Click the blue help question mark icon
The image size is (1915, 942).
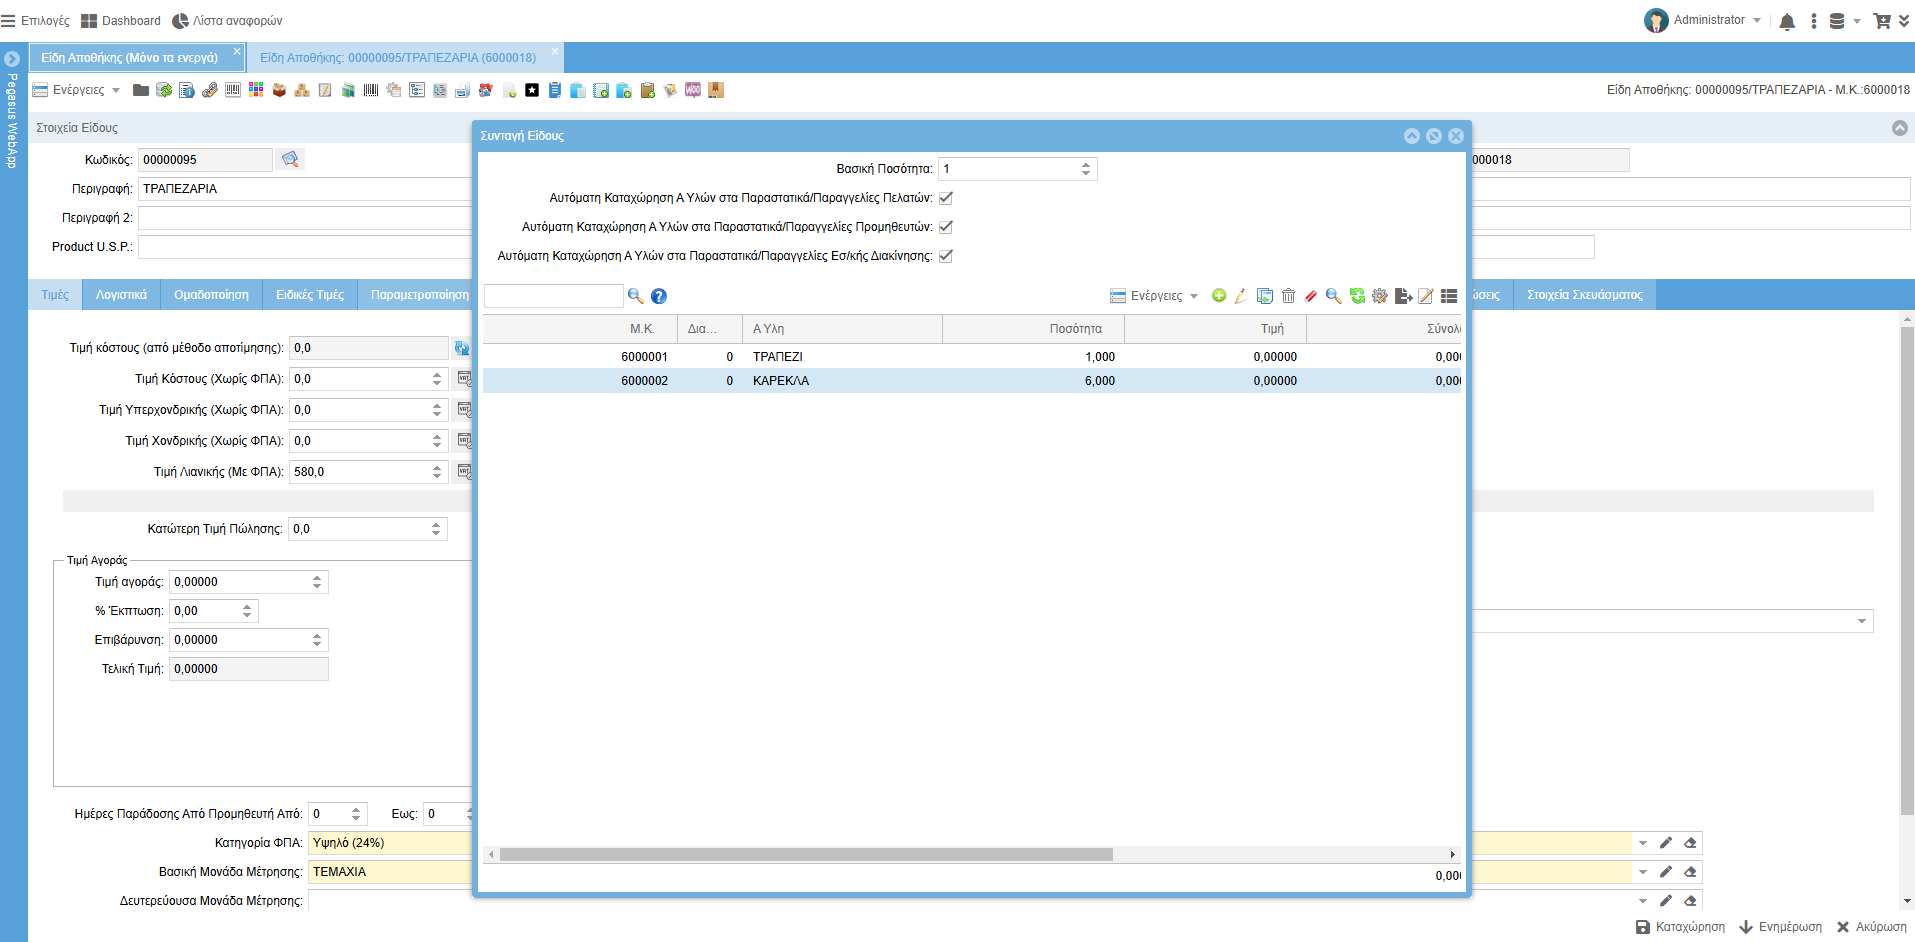point(659,296)
